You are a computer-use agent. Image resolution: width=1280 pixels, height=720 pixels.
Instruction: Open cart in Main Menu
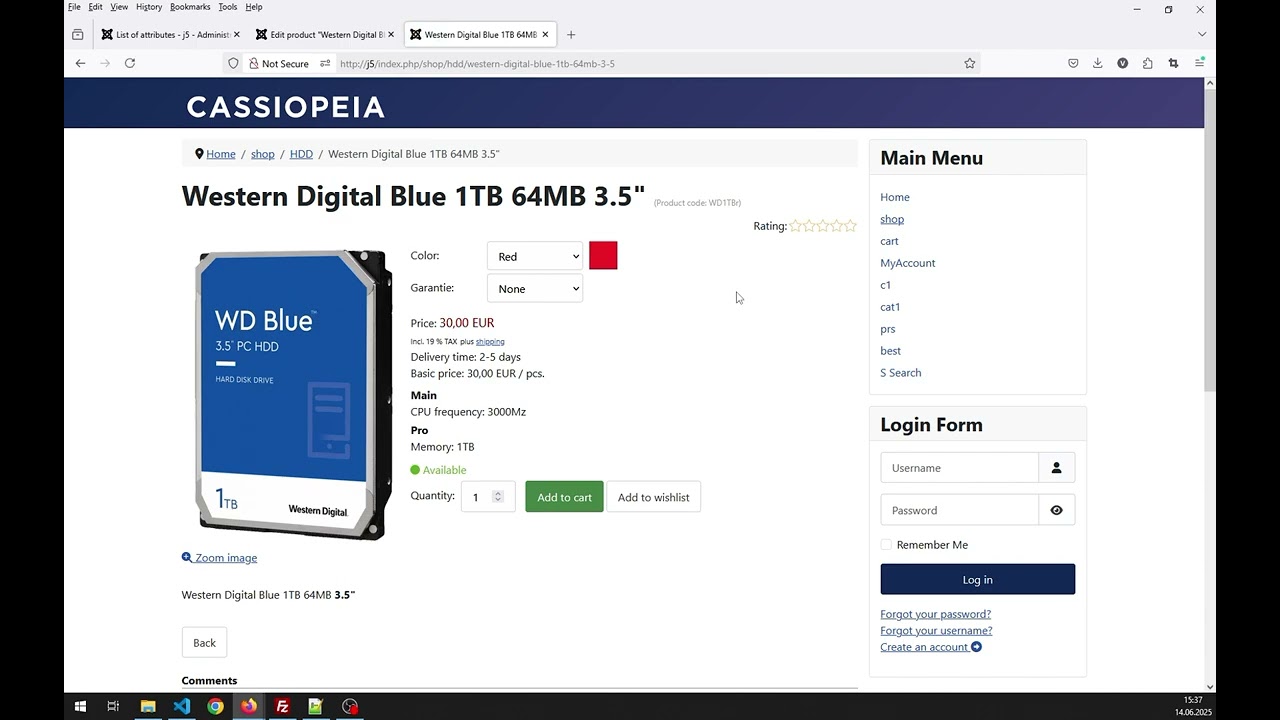pos(889,241)
